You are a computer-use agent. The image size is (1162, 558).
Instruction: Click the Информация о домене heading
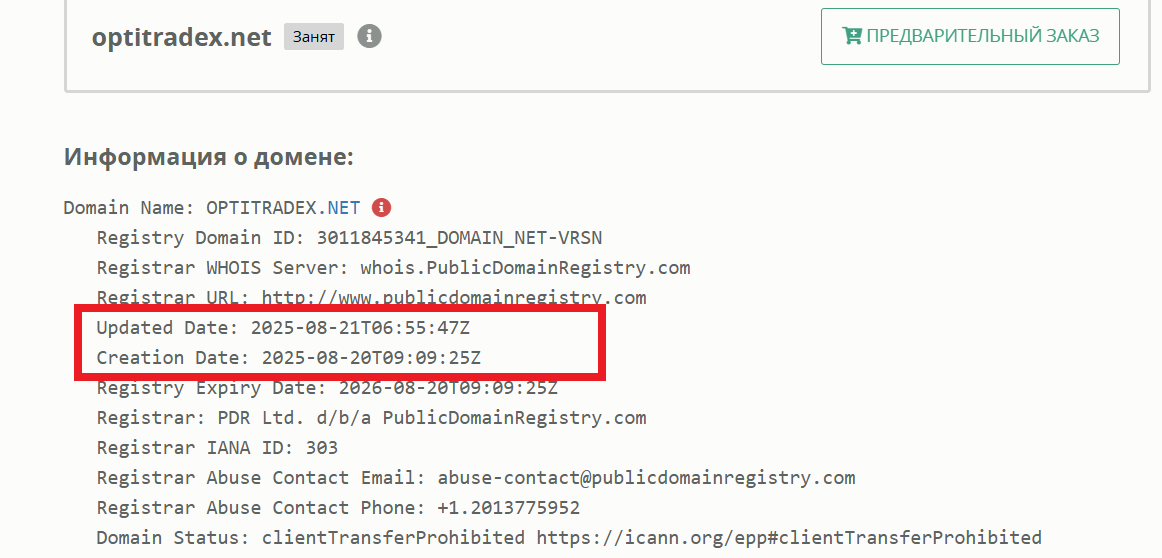pyautogui.click(x=209, y=157)
